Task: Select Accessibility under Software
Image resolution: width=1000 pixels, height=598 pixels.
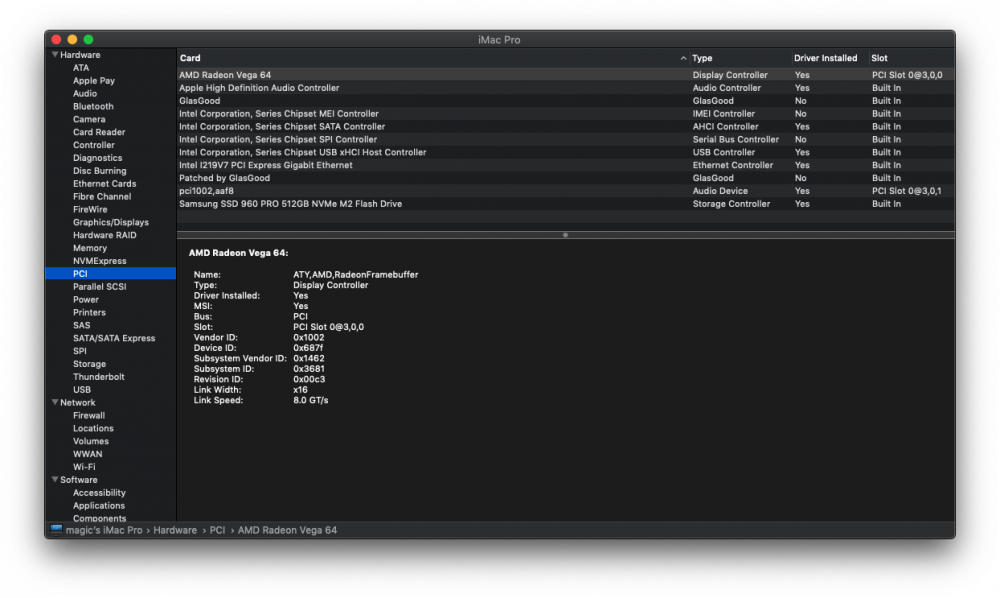Action: click(x=99, y=493)
